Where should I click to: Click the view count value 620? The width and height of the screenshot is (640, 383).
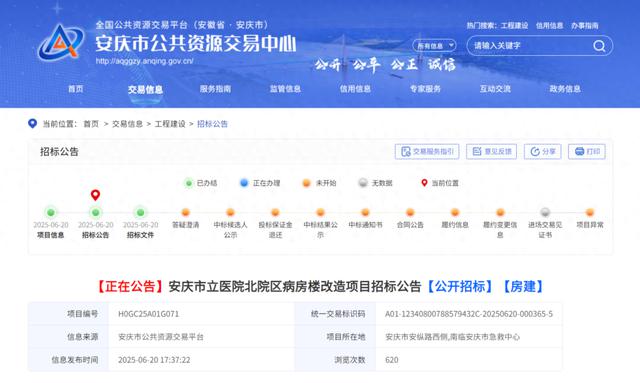[391, 360]
